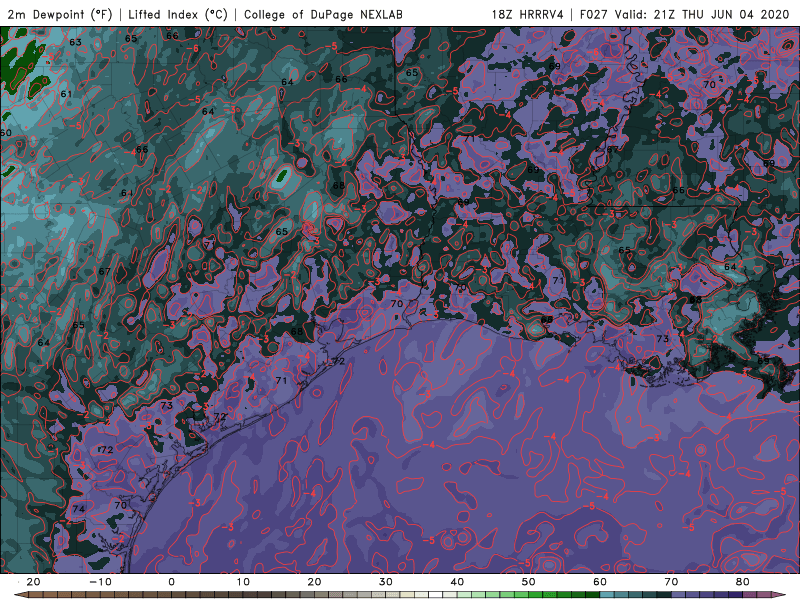Screen dimensions: 800x600
Task: Click the '2m Dewpoint (°F)' title text
Action: (60, 14)
